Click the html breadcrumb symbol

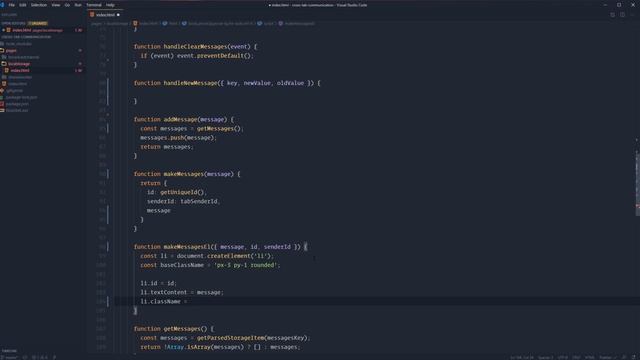pyautogui.click(x=170, y=24)
